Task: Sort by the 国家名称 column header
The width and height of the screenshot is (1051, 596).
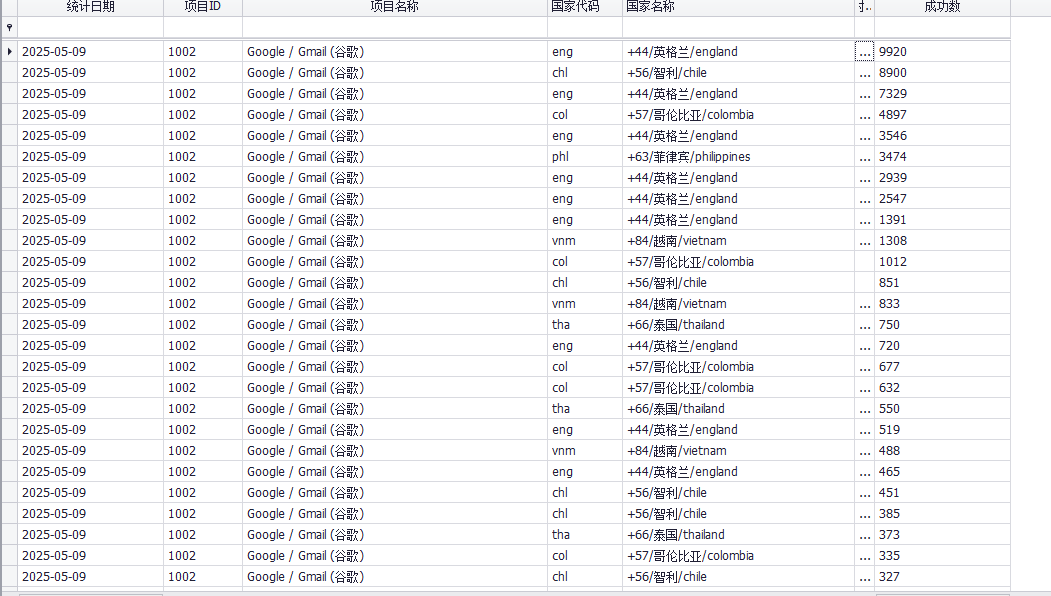Action: pos(738,7)
